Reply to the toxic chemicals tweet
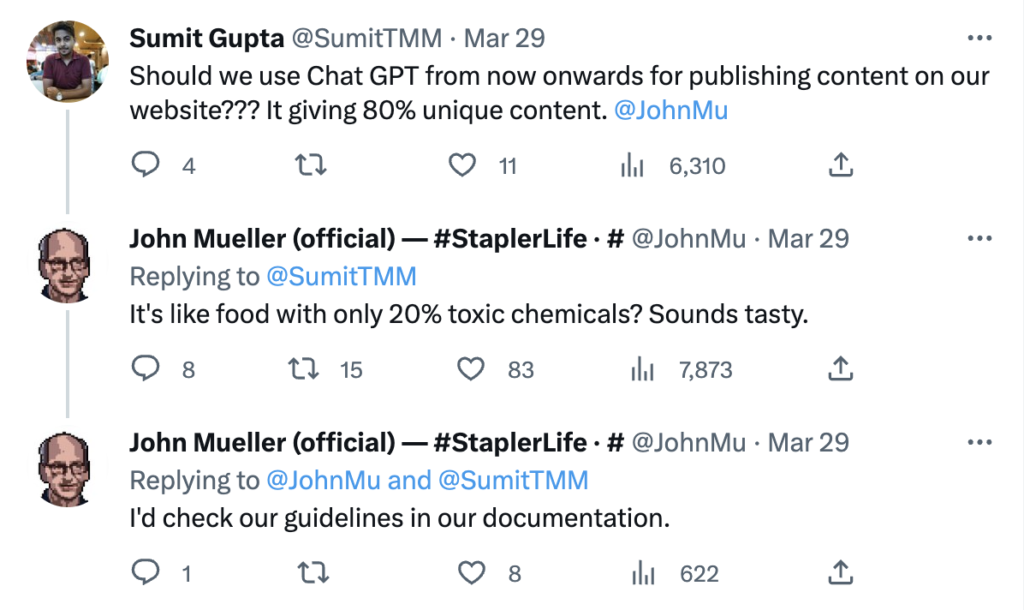 [146, 368]
